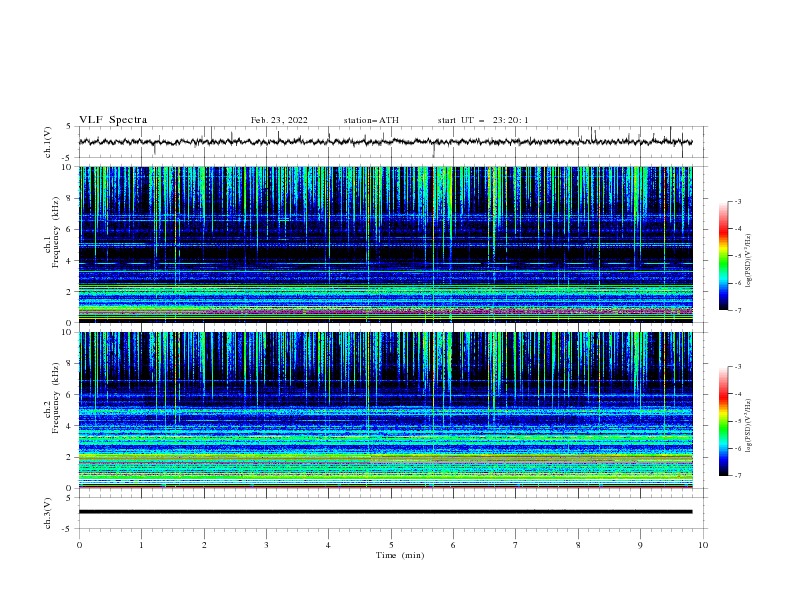
Task: Click the time axis tick "8" at bottom
Action: pyautogui.click(x=578, y=545)
